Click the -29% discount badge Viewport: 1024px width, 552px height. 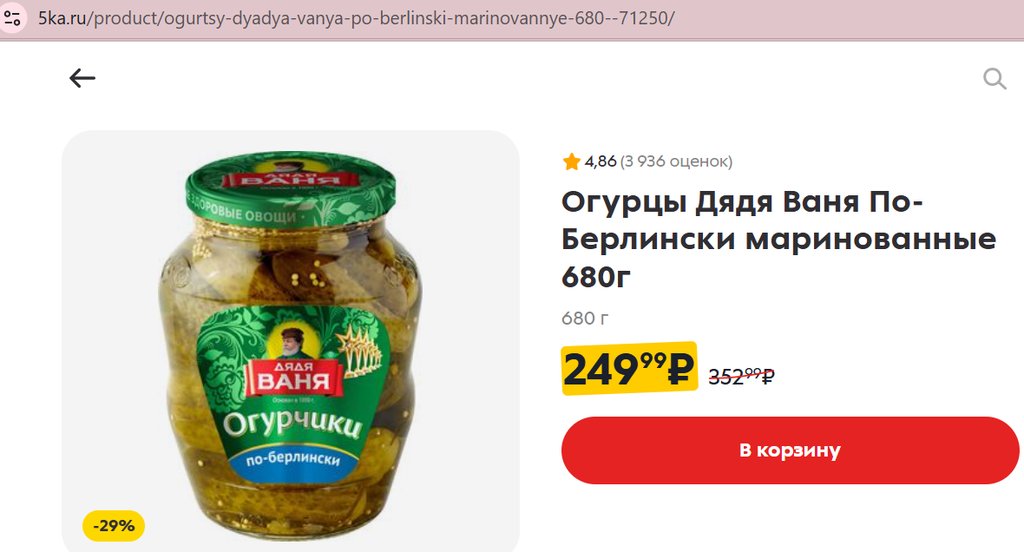tap(114, 525)
